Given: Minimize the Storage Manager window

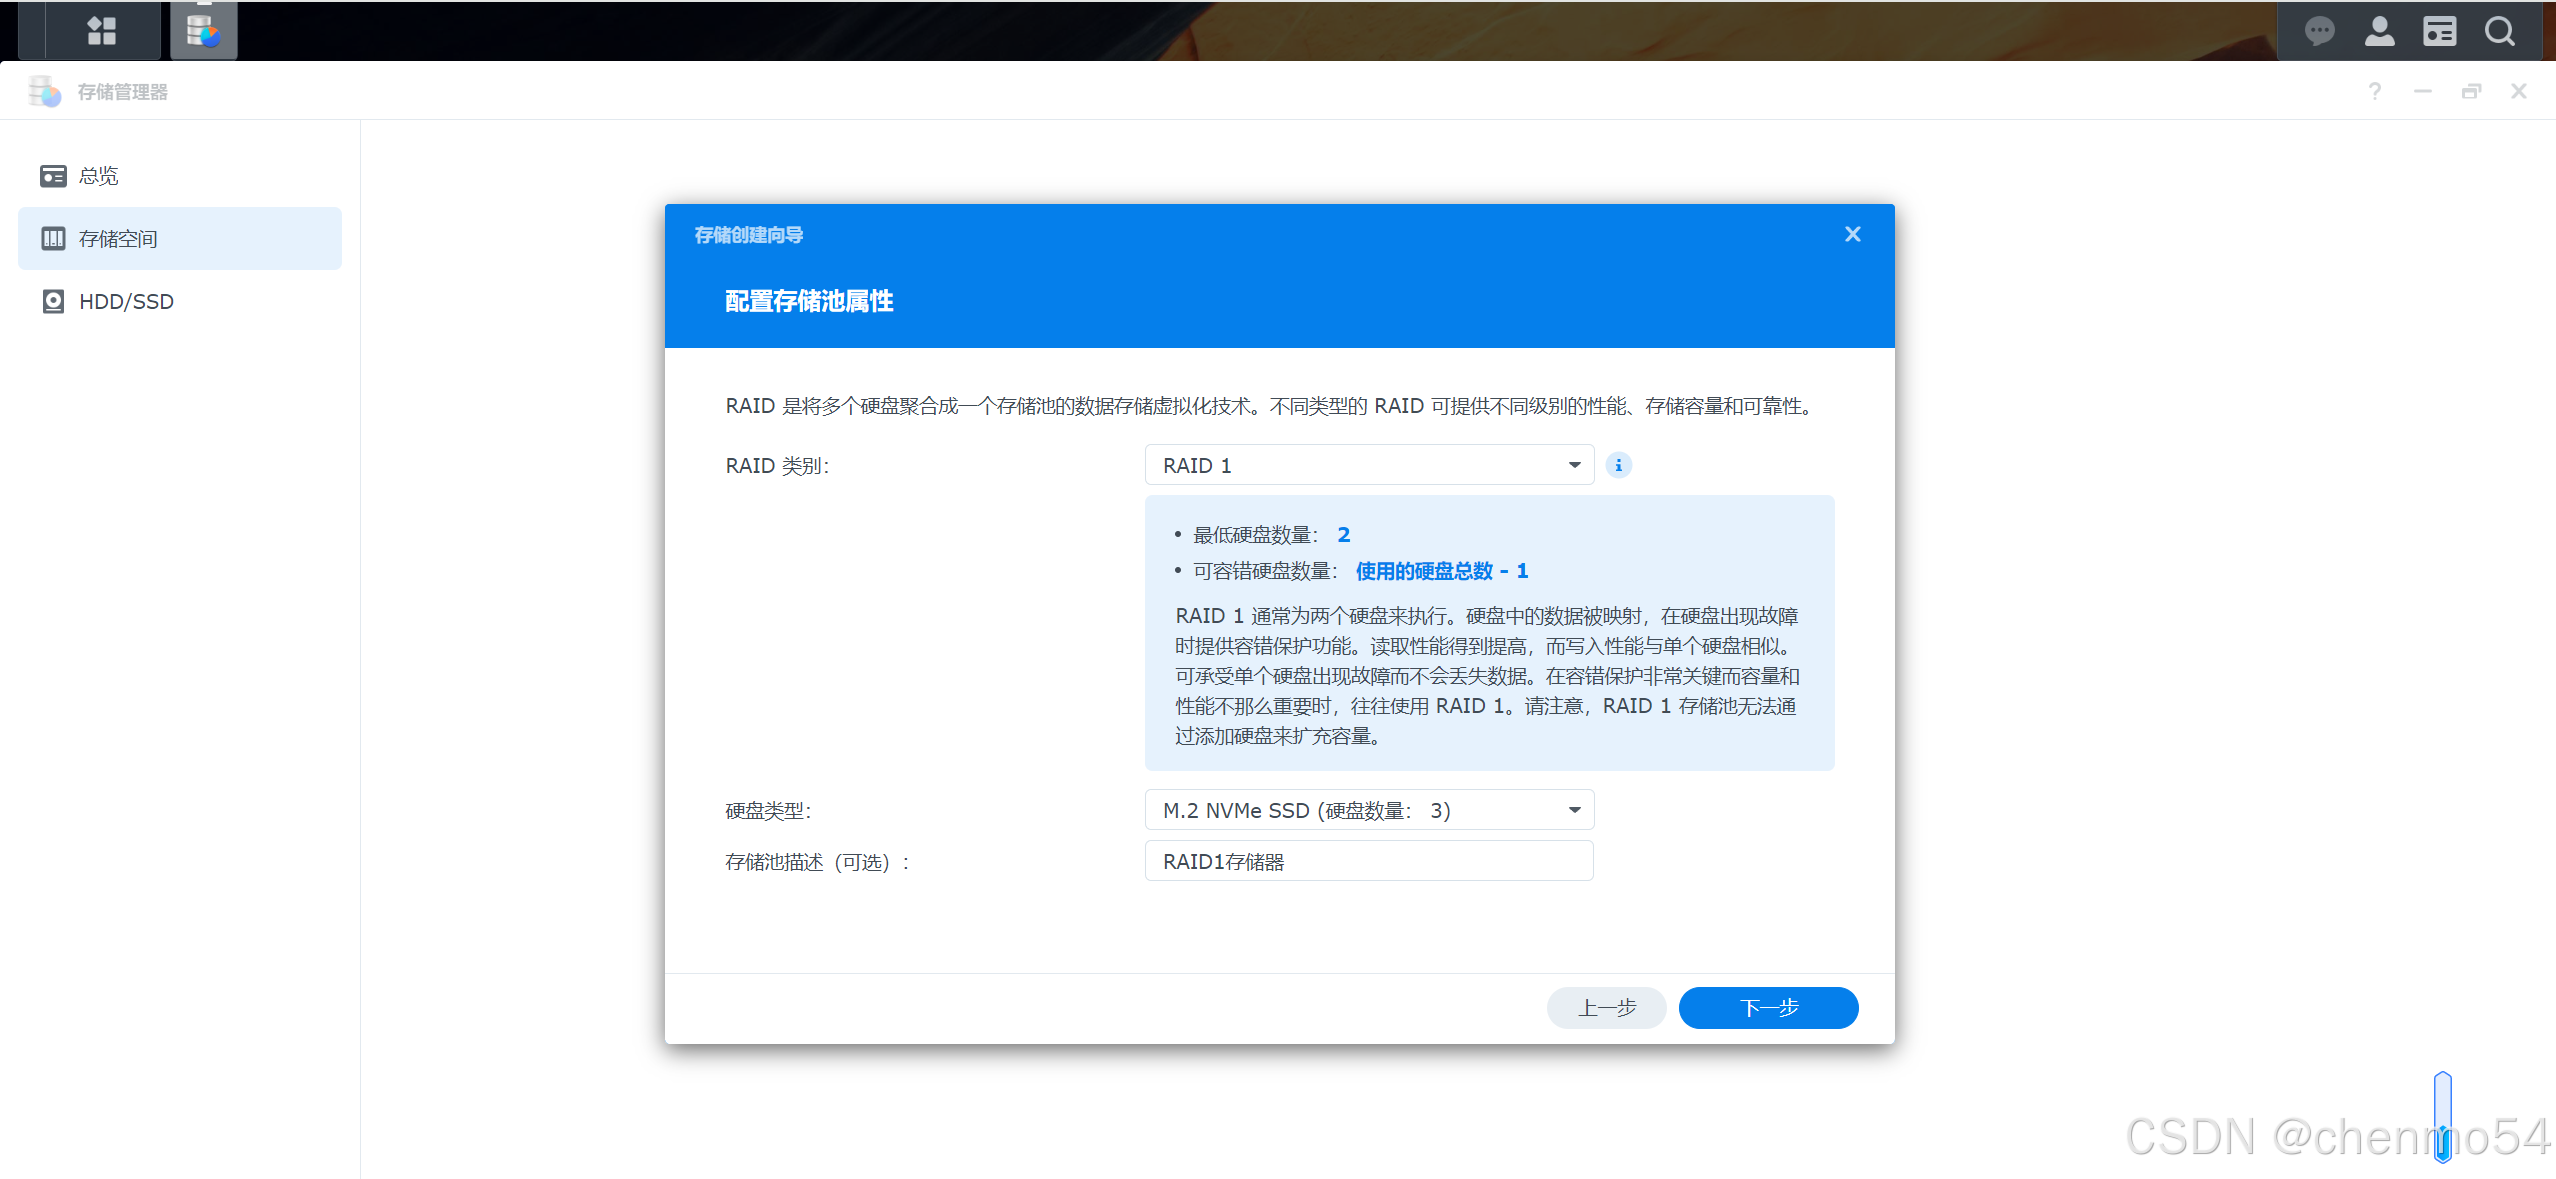Looking at the screenshot, I should [x=2422, y=92].
